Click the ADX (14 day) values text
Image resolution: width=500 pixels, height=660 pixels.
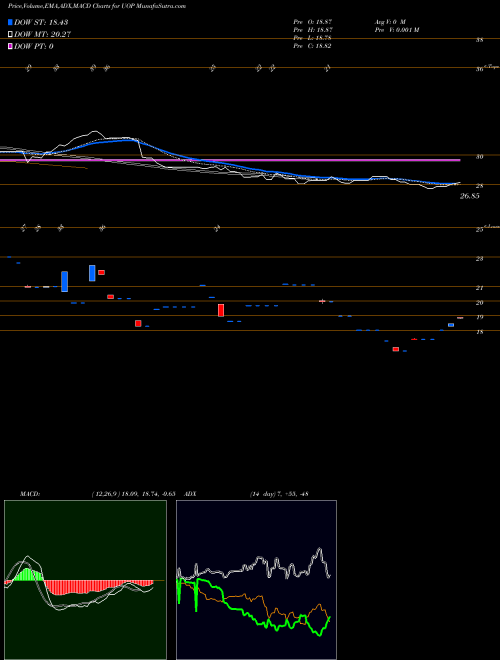(x=279, y=494)
